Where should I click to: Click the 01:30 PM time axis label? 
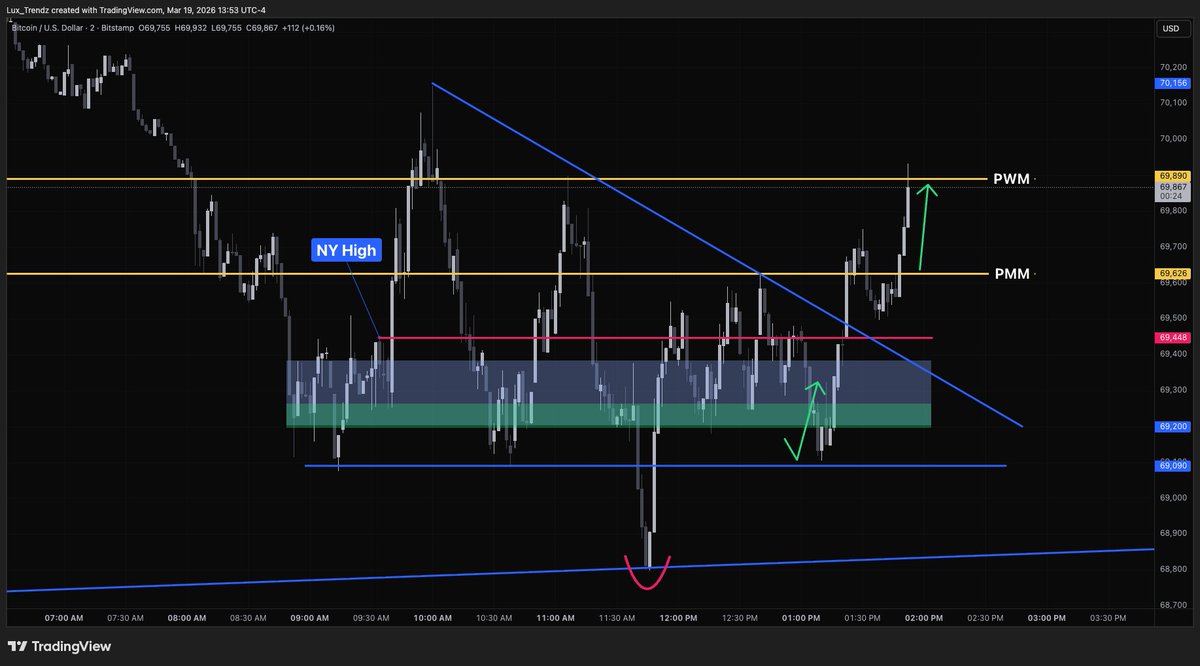(x=862, y=618)
